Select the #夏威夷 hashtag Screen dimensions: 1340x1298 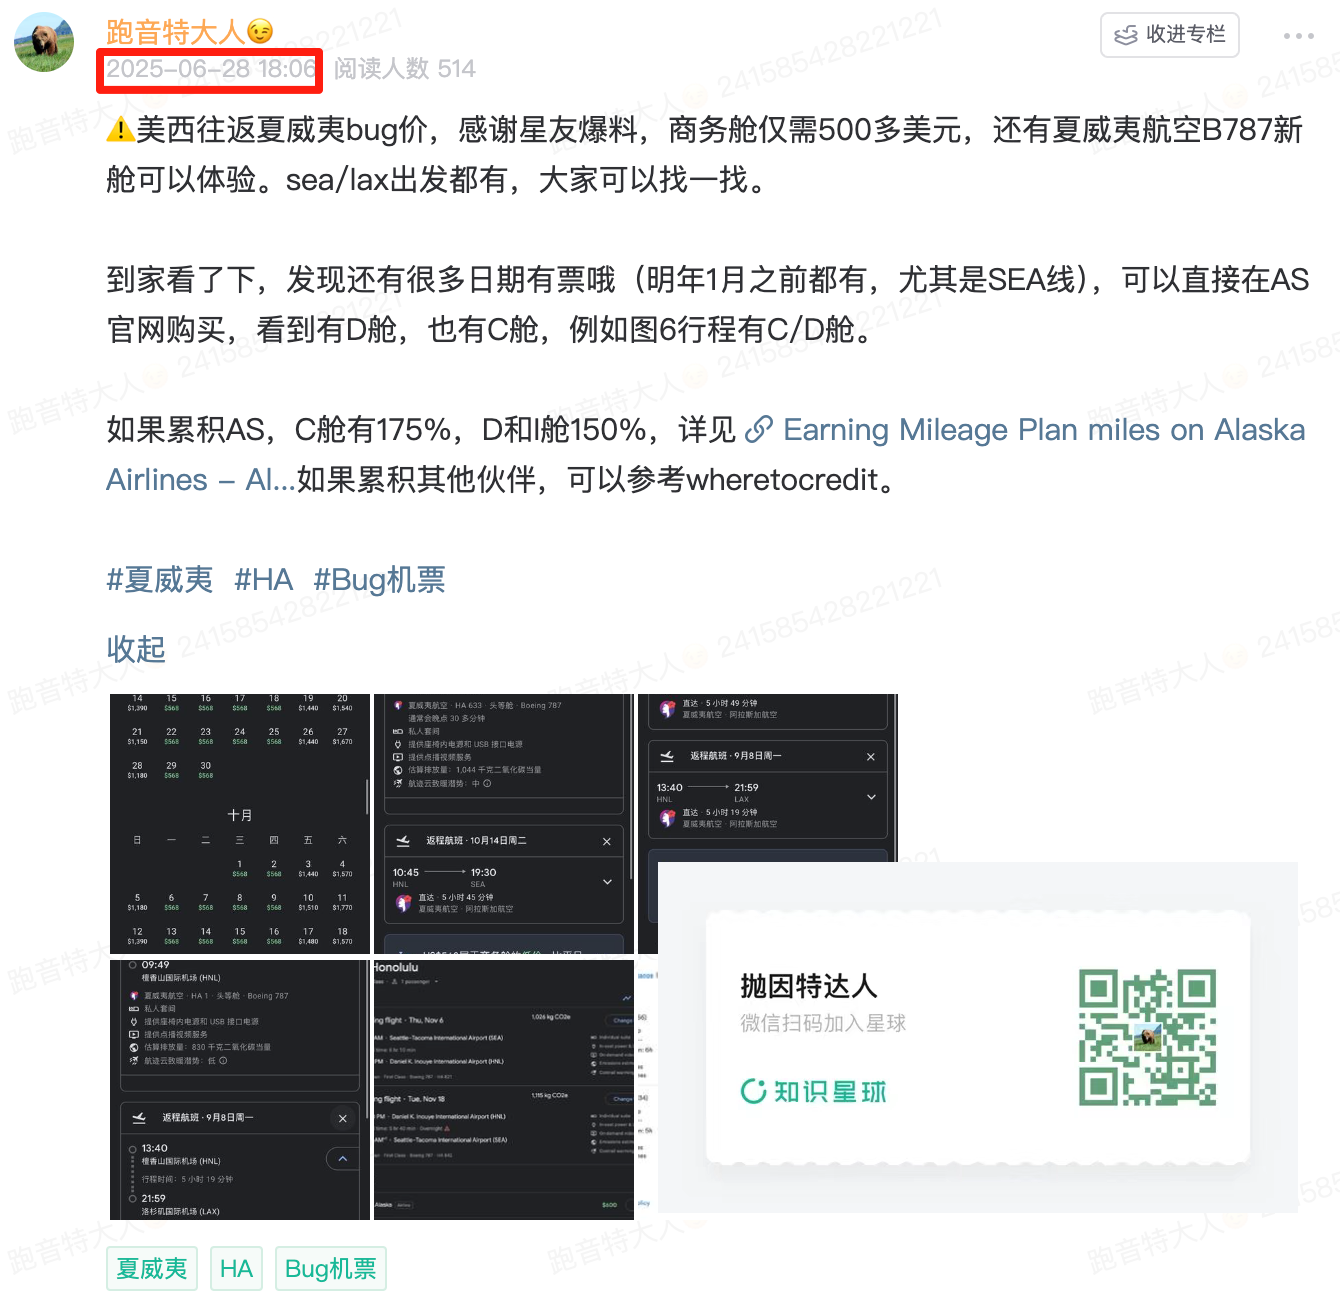click(x=160, y=580)
